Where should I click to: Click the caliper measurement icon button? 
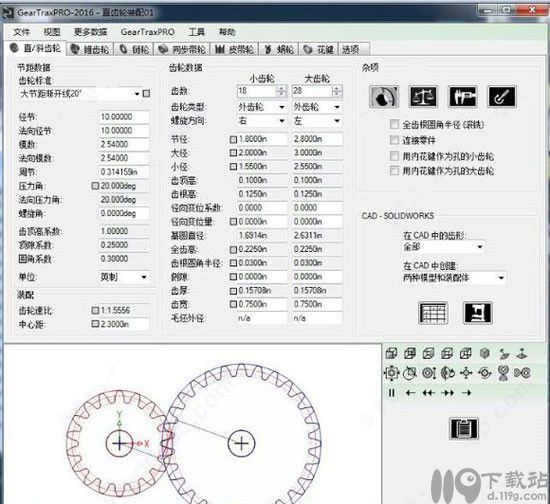coord(463,96)
